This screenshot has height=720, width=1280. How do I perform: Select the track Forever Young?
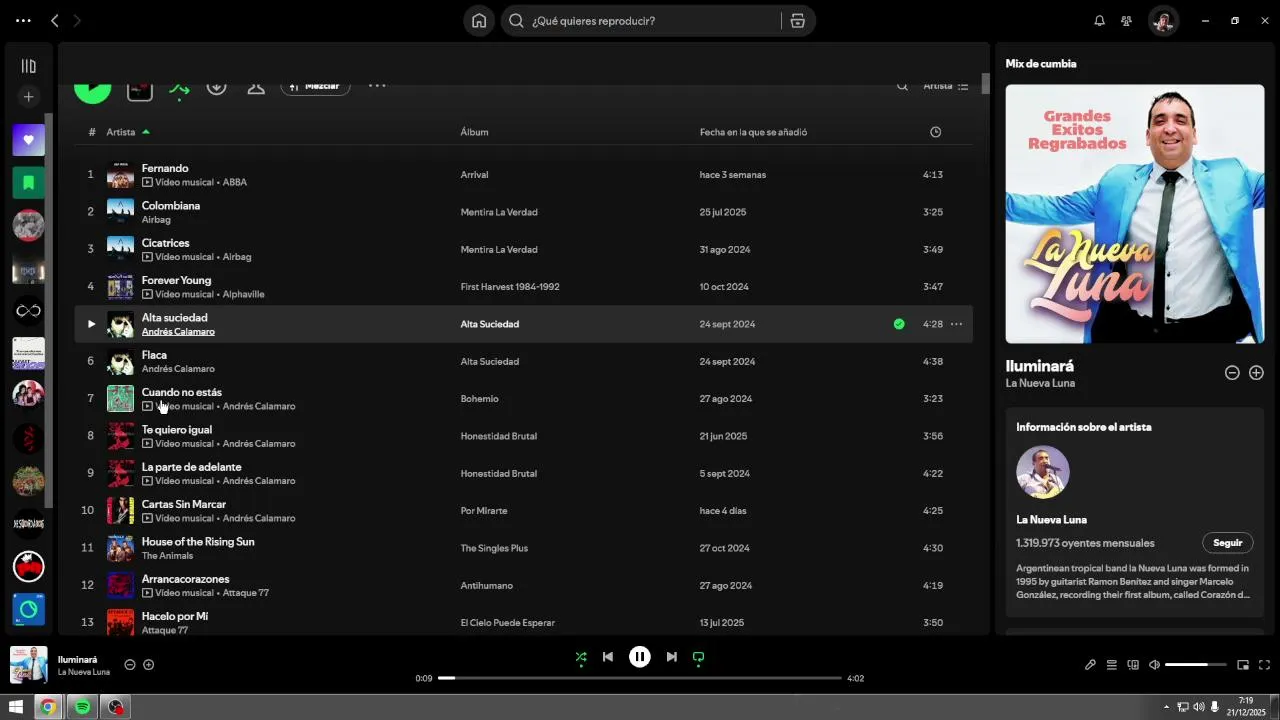[x=176, y=280]
